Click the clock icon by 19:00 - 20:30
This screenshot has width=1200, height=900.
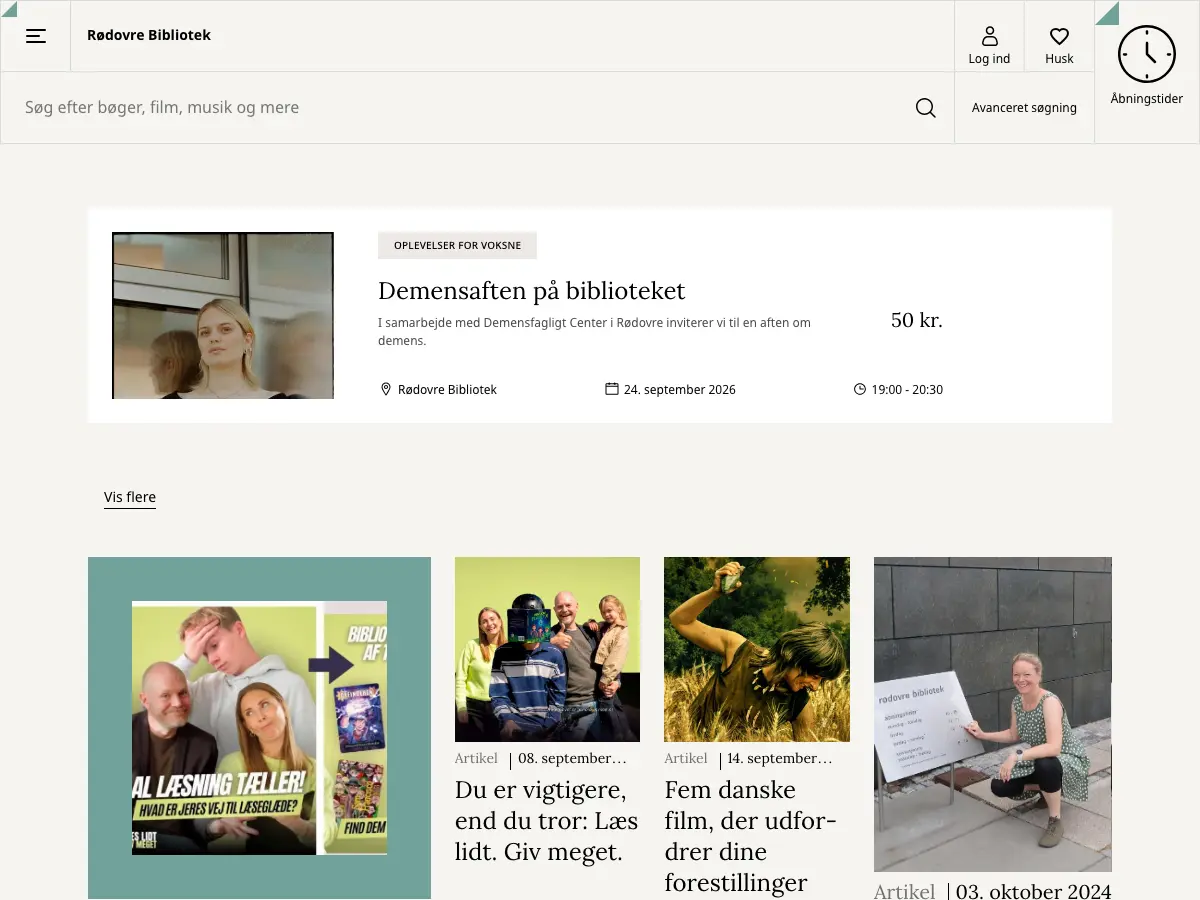point(860,389)
